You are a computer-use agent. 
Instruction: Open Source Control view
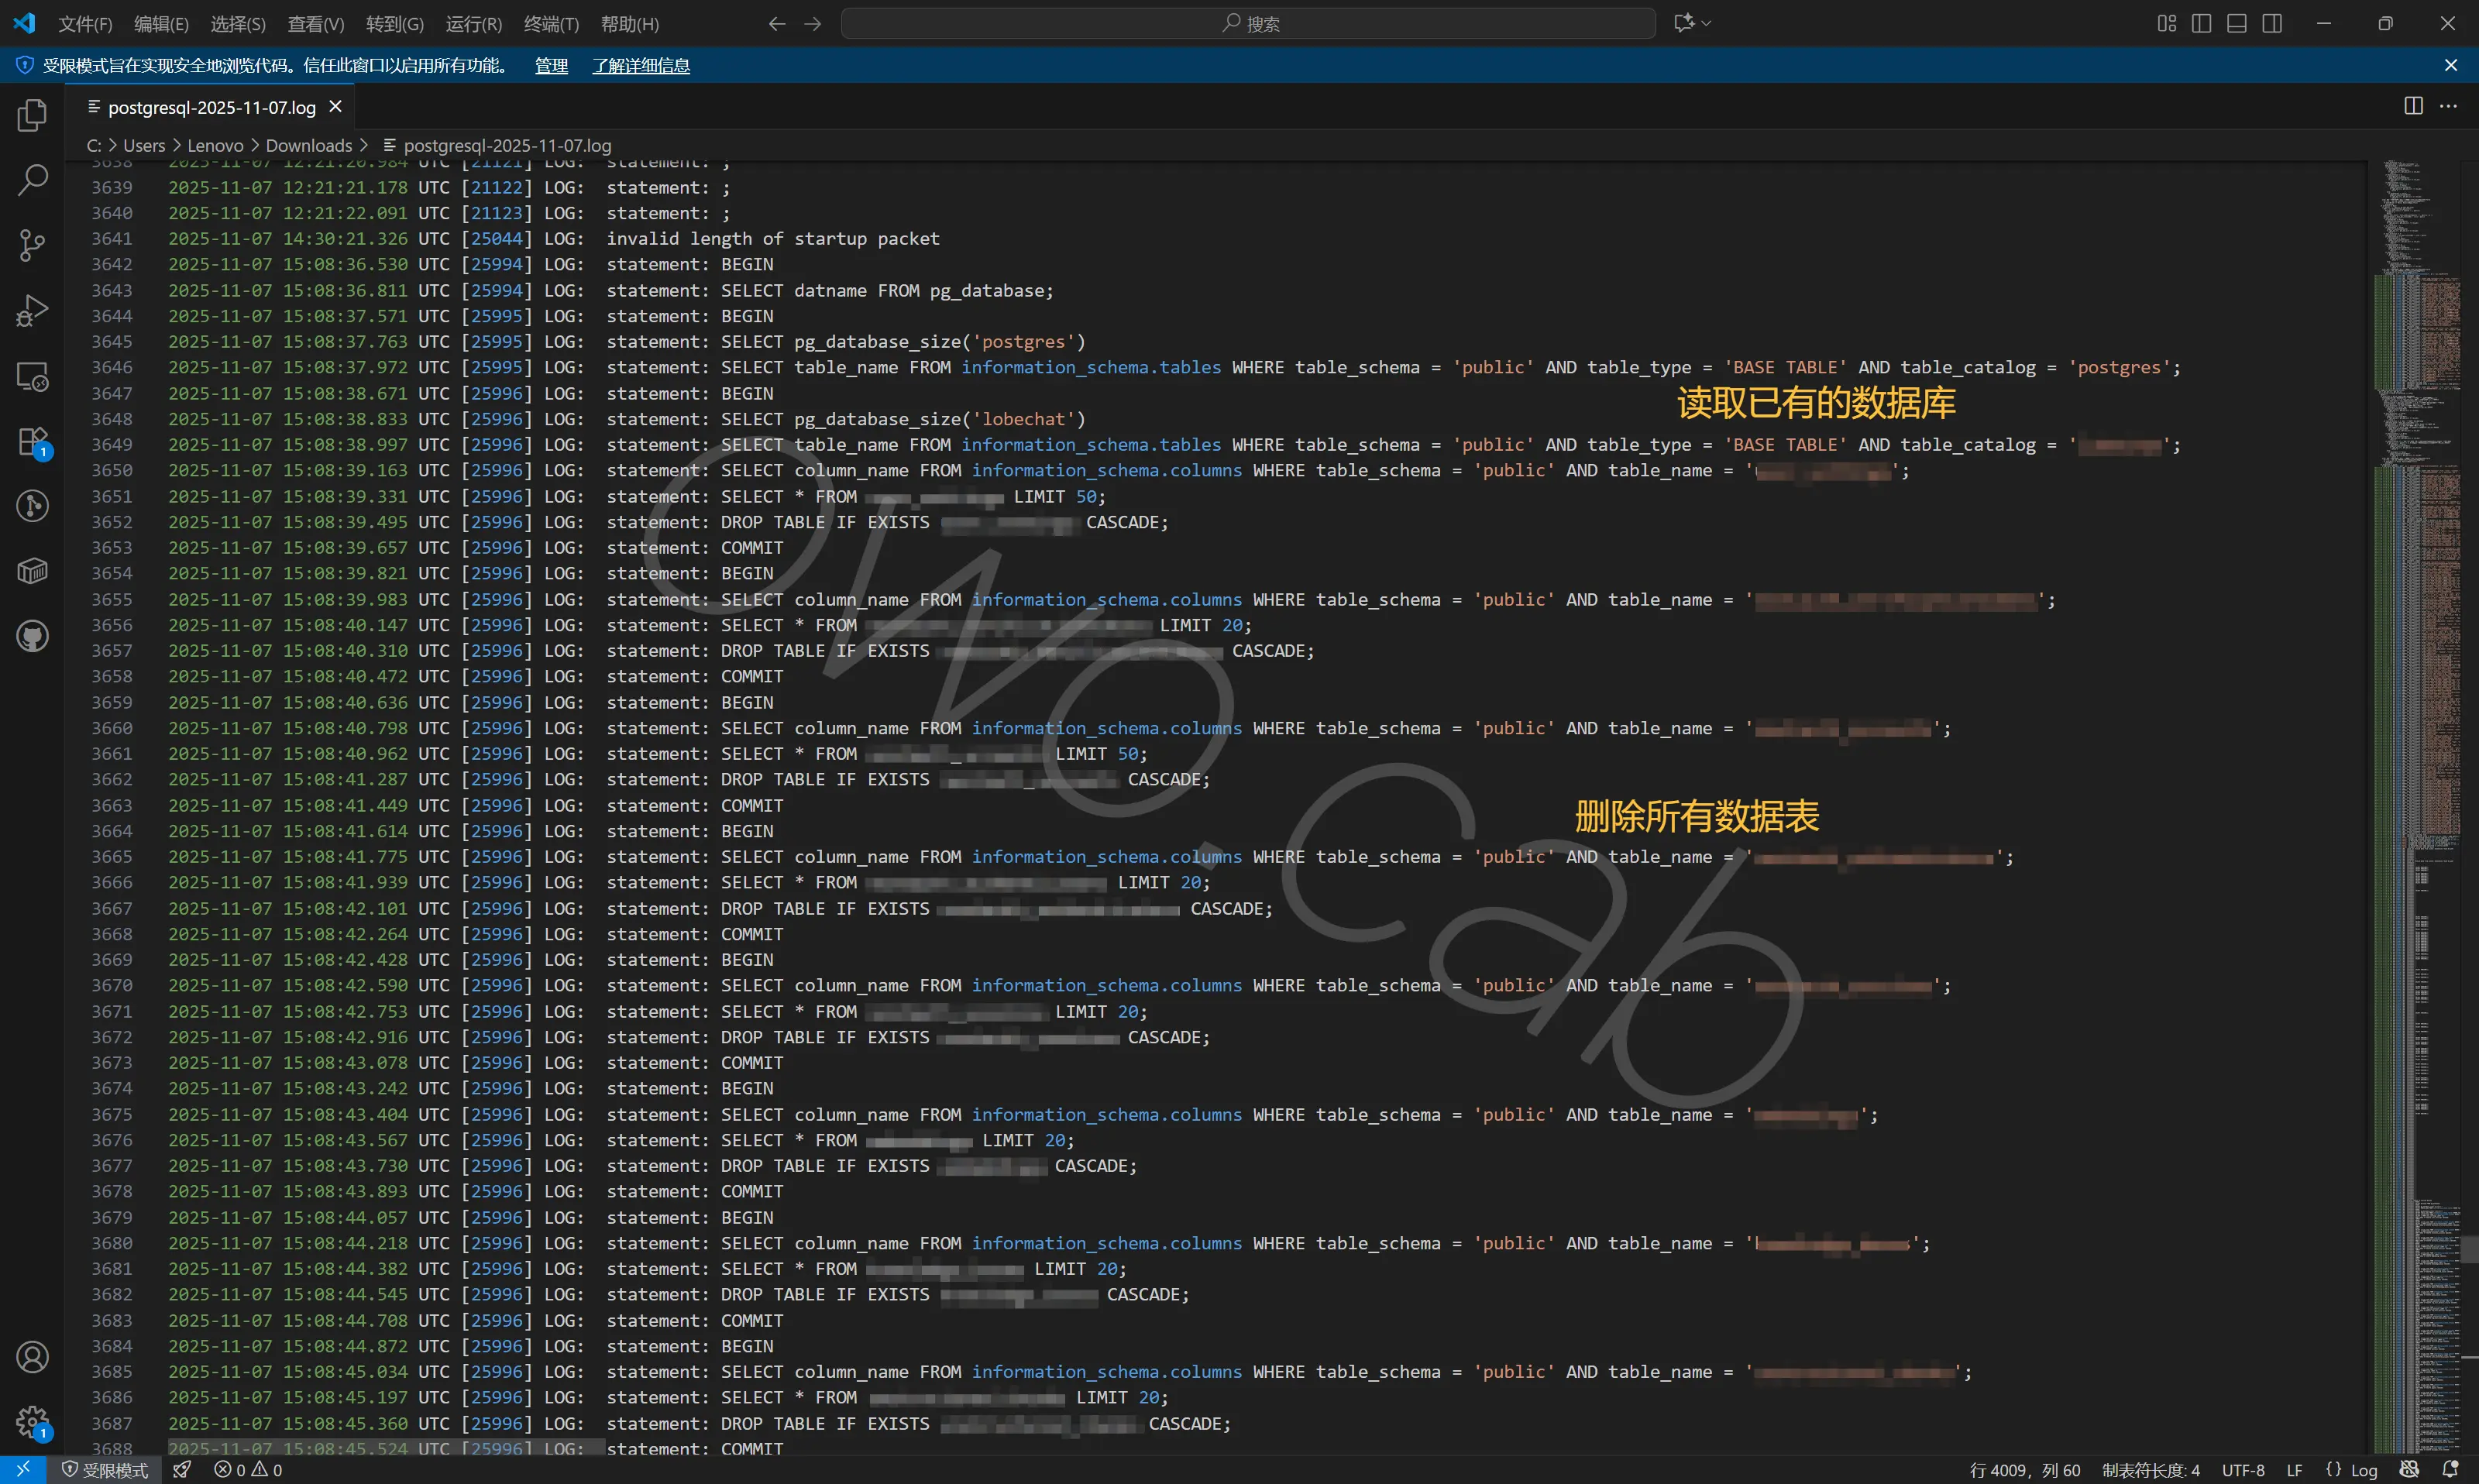click(32, 245)
